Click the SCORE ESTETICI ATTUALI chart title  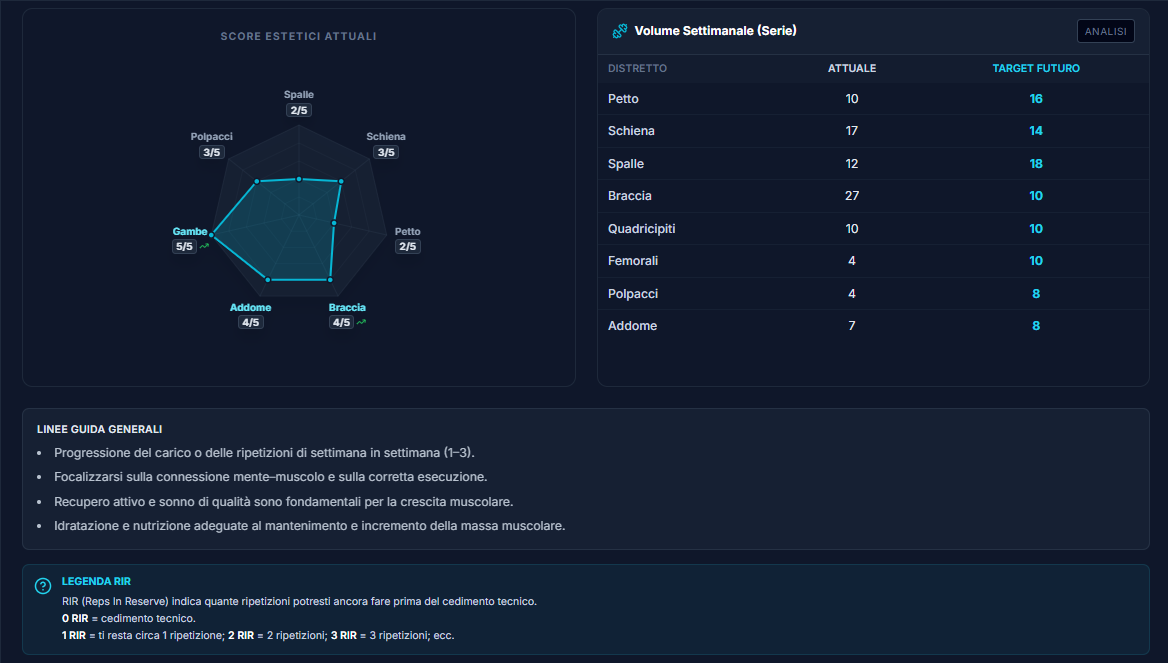pos(298,36)
